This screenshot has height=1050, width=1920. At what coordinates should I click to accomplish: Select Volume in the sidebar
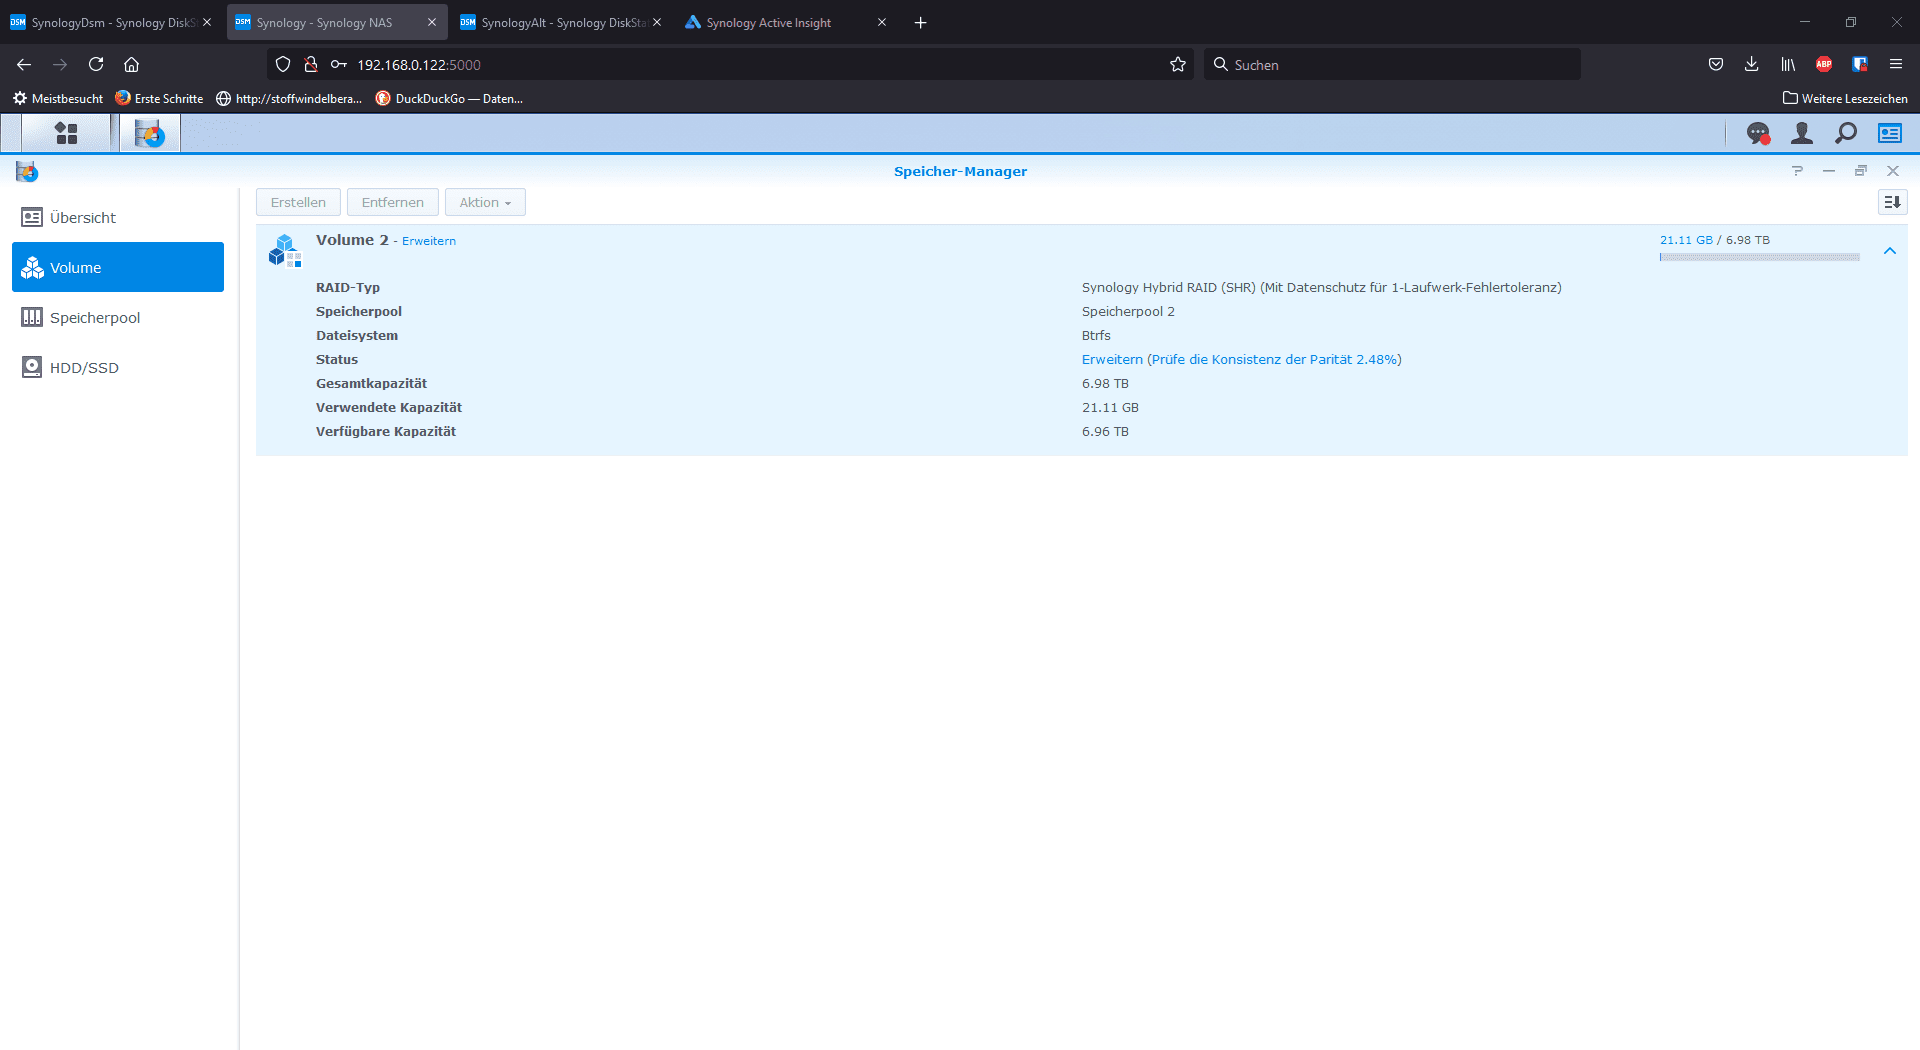(118, 267)
